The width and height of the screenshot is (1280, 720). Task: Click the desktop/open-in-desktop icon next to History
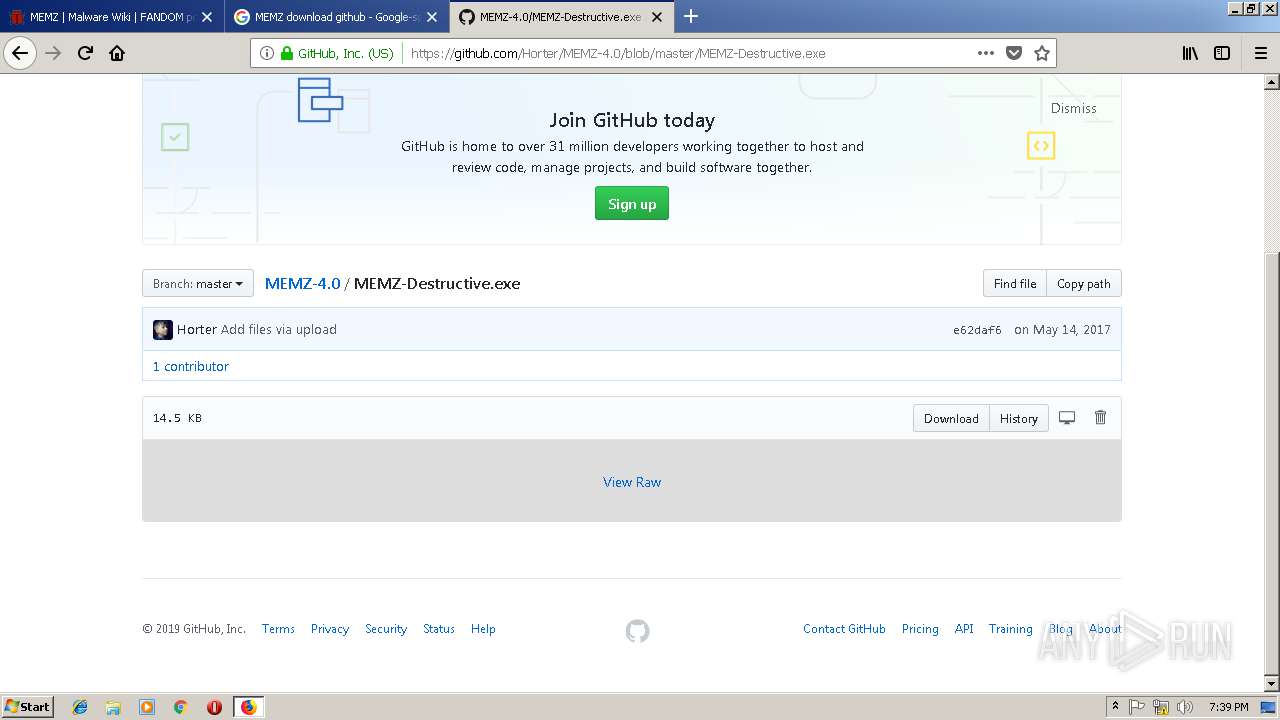click(1067, 418)
